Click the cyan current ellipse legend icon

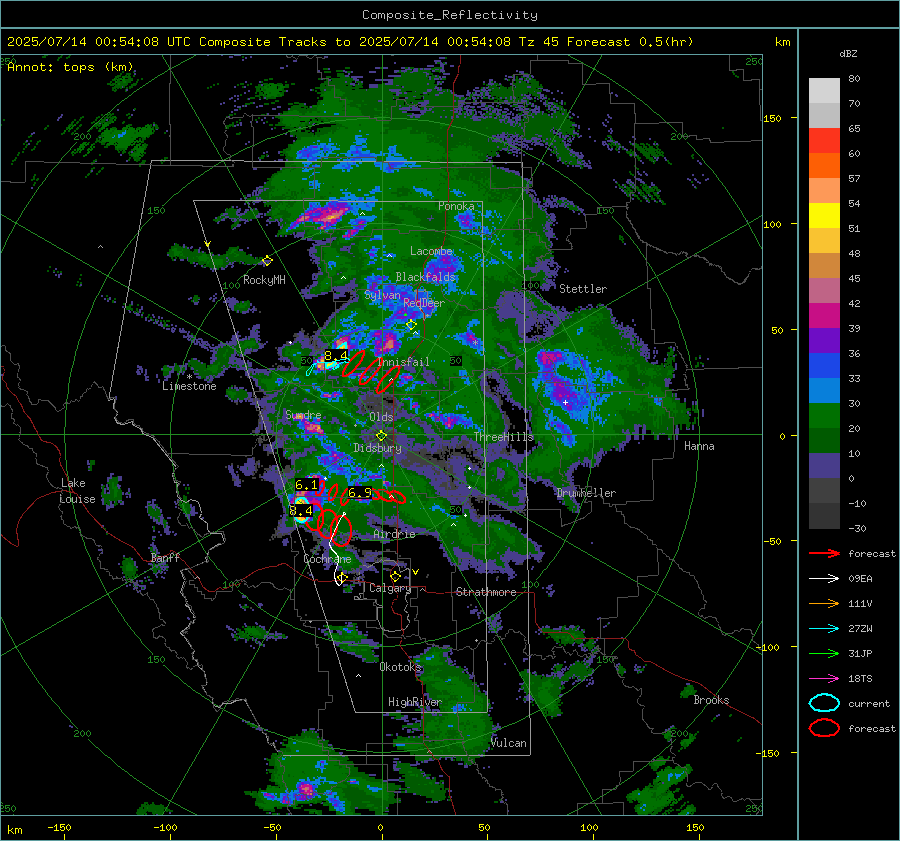coord(824,703)
